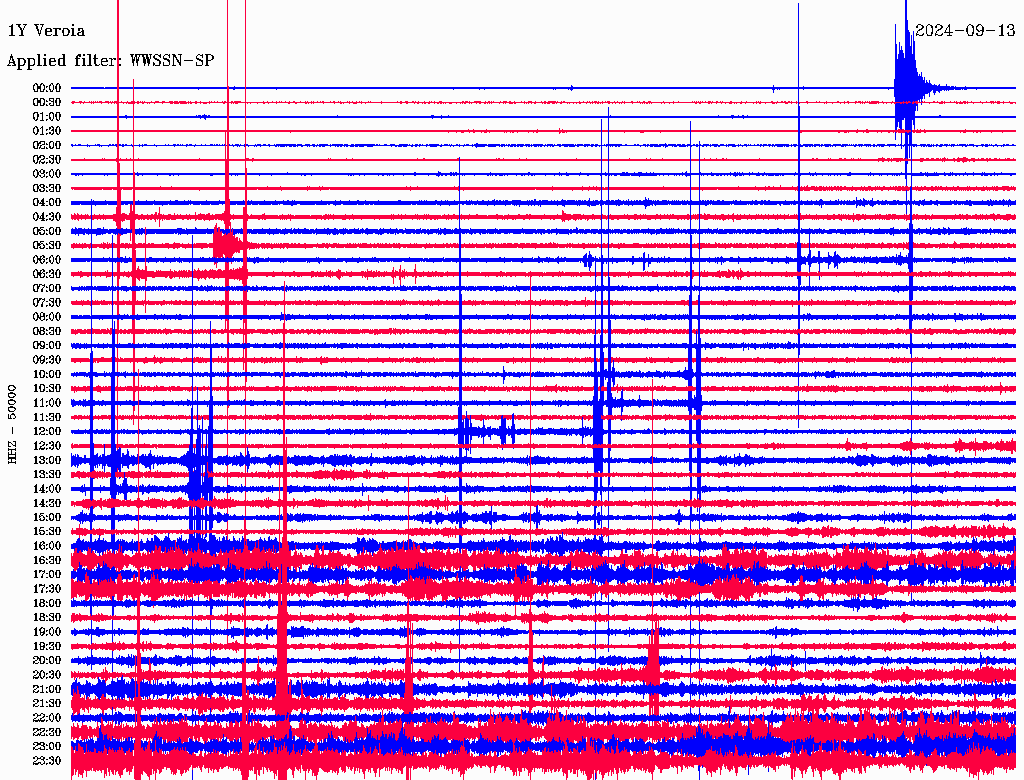Select the 23:00 time label

47,747
